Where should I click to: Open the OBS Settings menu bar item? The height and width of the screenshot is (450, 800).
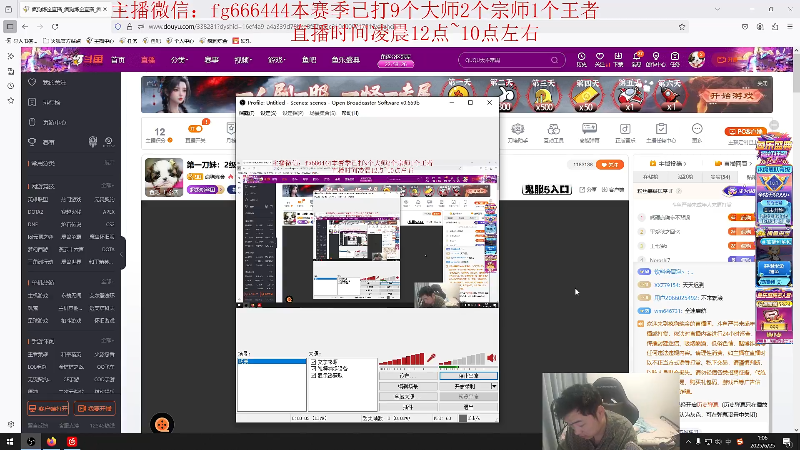click(268, 113)
